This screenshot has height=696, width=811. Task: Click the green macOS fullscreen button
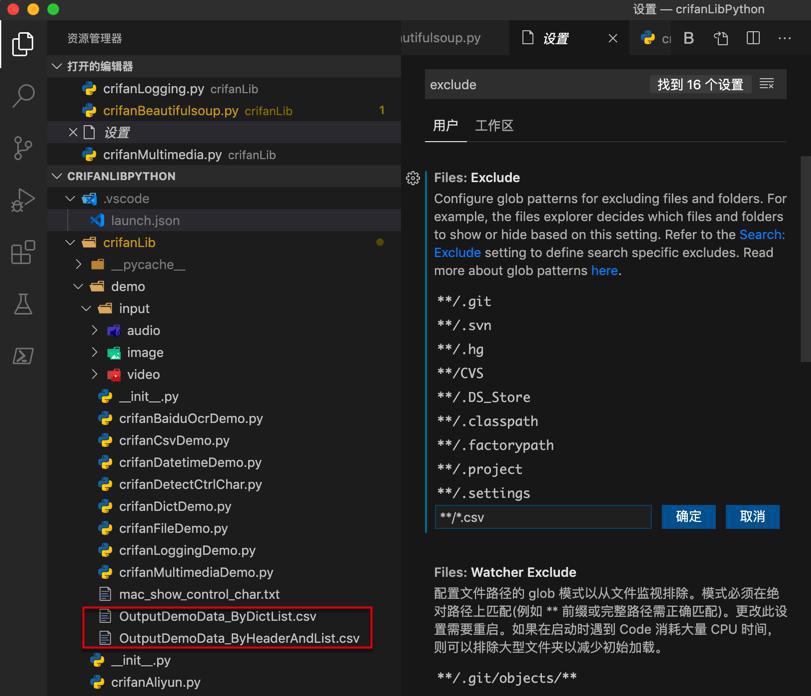(53, 9)
